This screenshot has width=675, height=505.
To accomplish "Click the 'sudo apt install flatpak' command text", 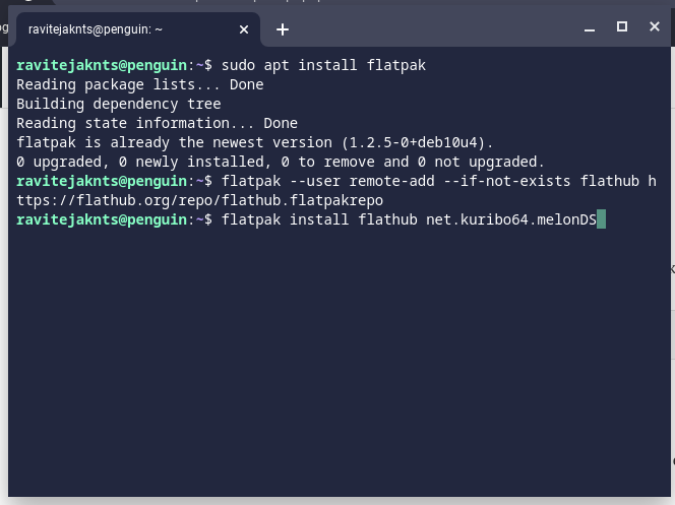I will (x=323, y=65).
